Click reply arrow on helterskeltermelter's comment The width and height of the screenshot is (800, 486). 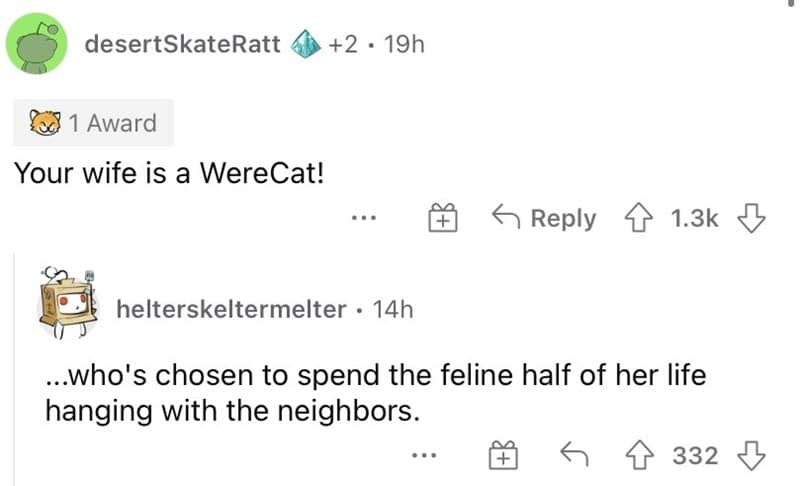[x=573, y=456]
